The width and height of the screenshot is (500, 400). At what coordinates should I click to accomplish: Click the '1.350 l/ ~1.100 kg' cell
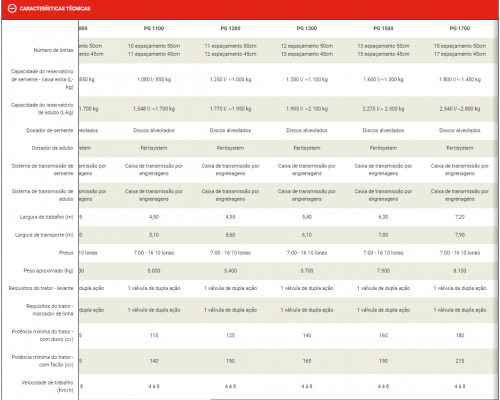[x=307, y=79]
